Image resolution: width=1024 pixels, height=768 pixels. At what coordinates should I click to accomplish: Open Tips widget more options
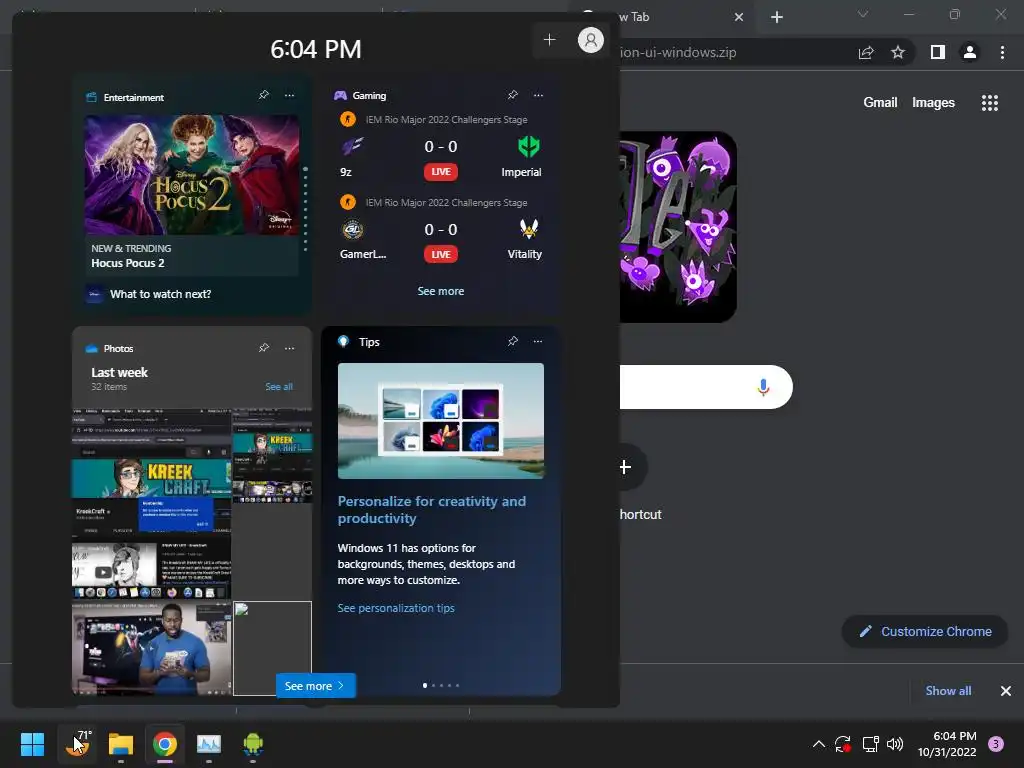point(537,342)
